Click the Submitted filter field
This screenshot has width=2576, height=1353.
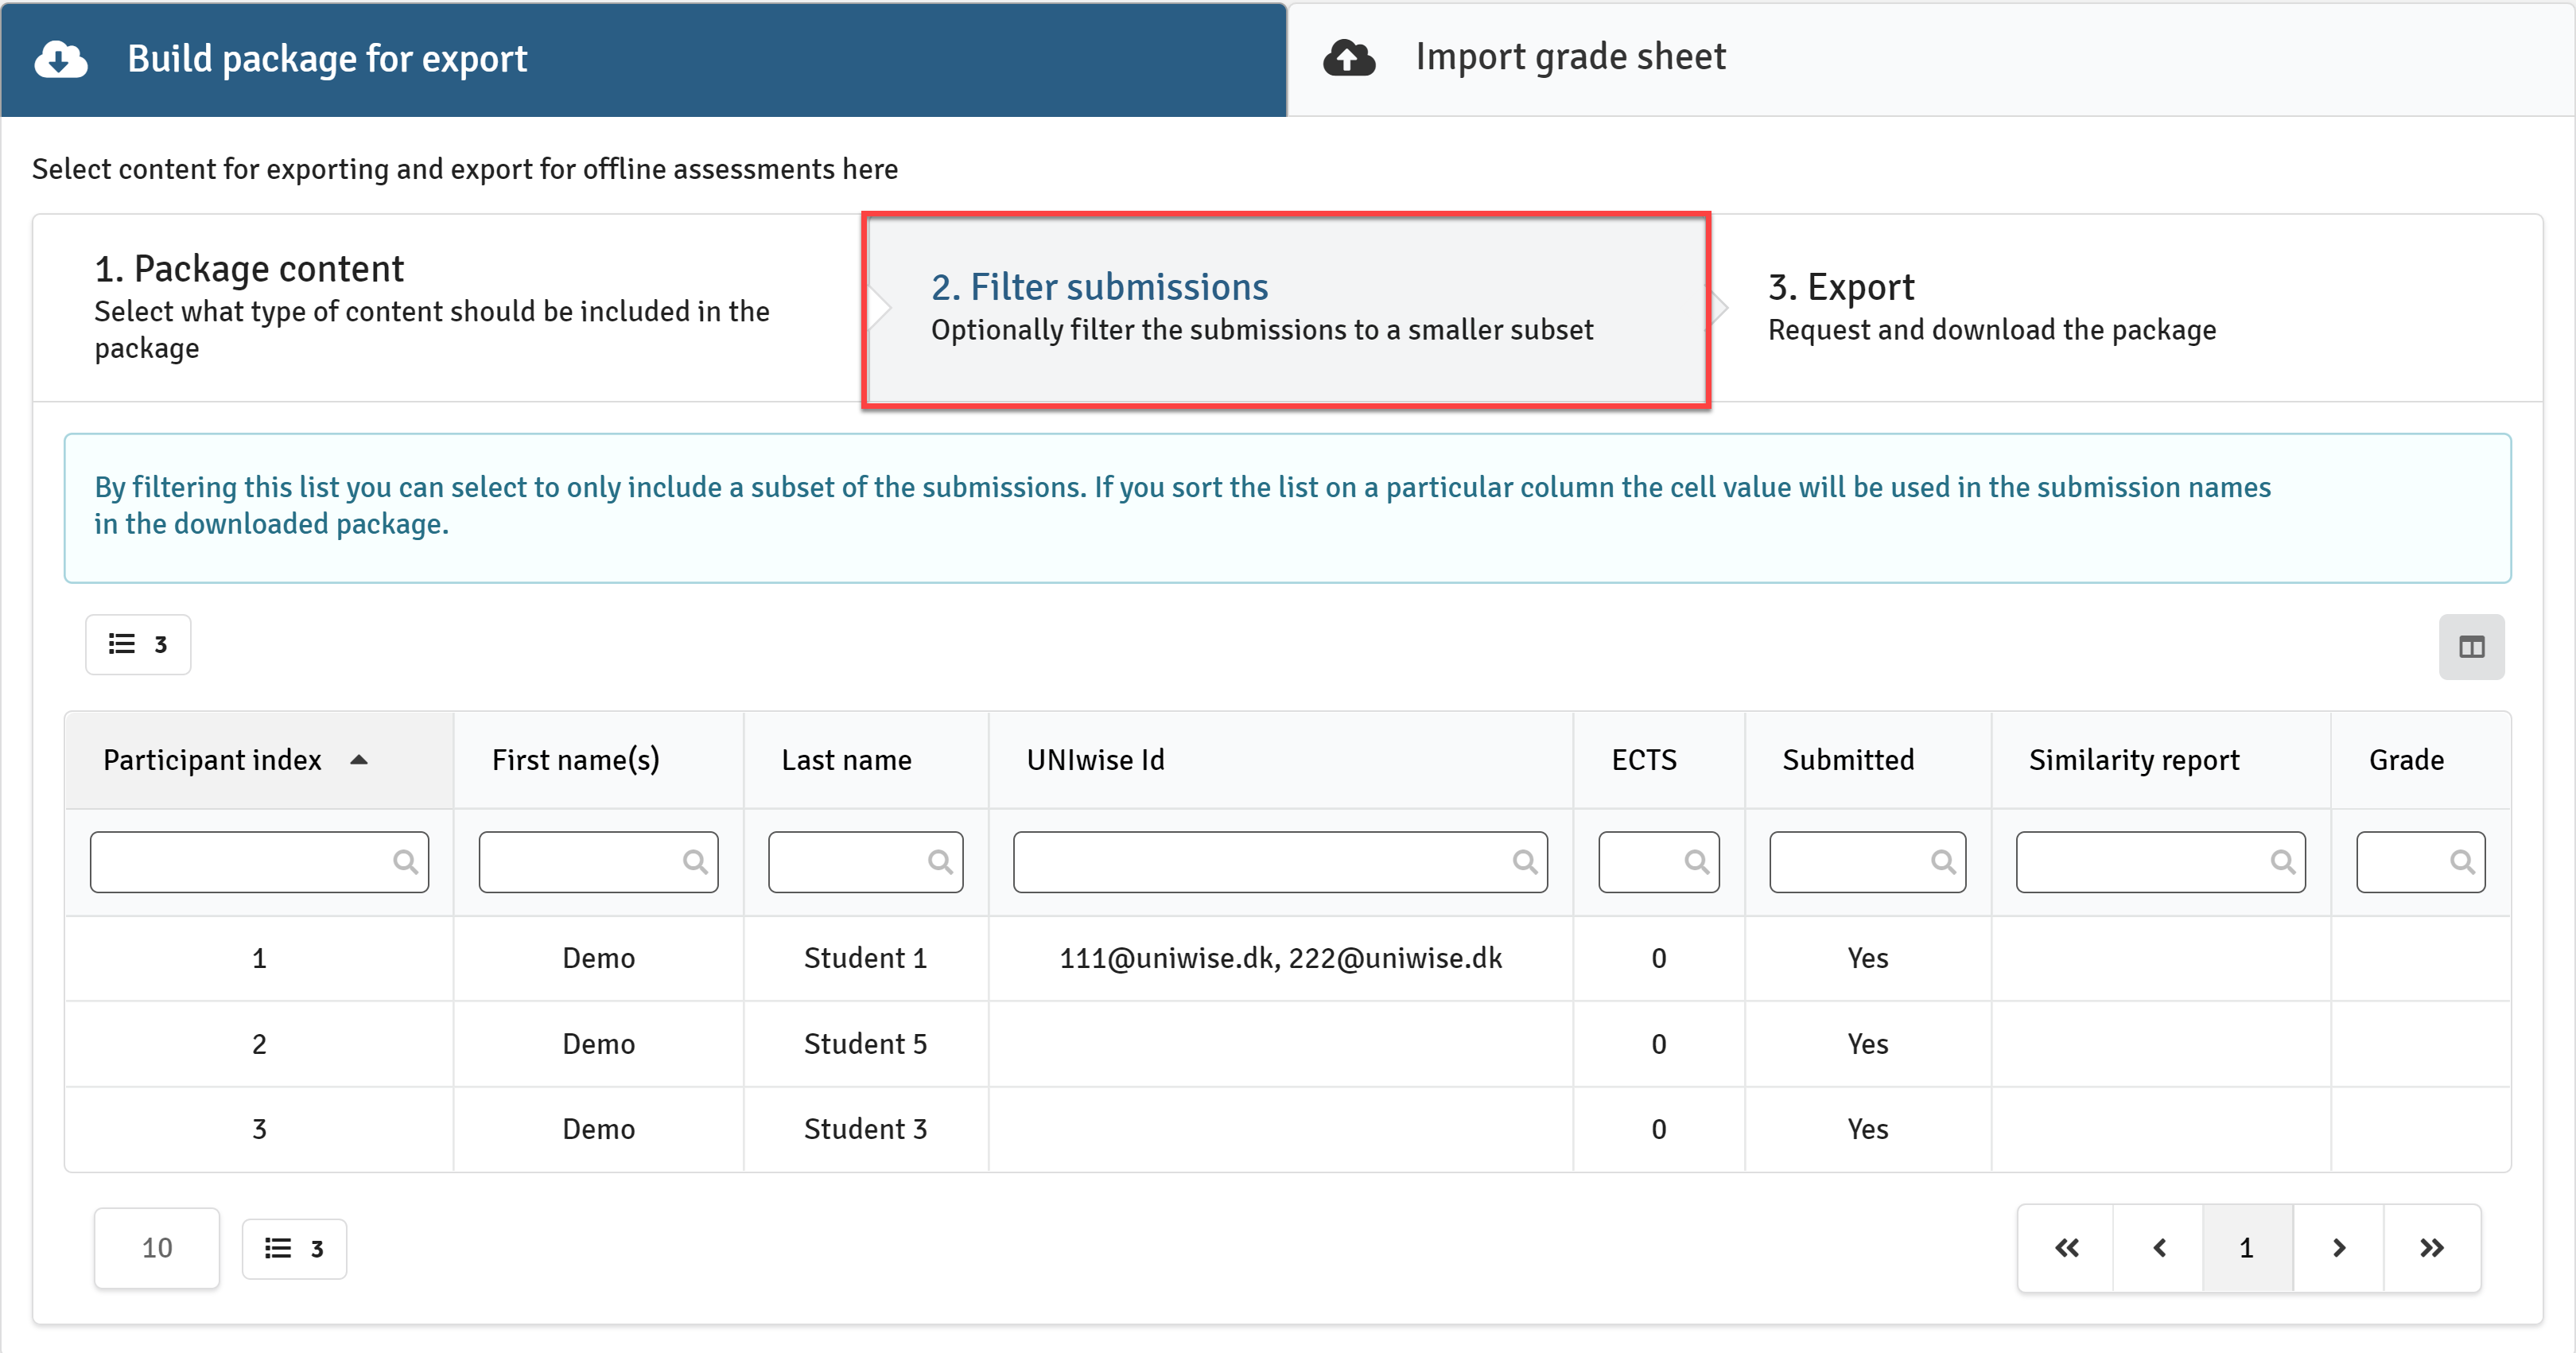[1868, 861]
